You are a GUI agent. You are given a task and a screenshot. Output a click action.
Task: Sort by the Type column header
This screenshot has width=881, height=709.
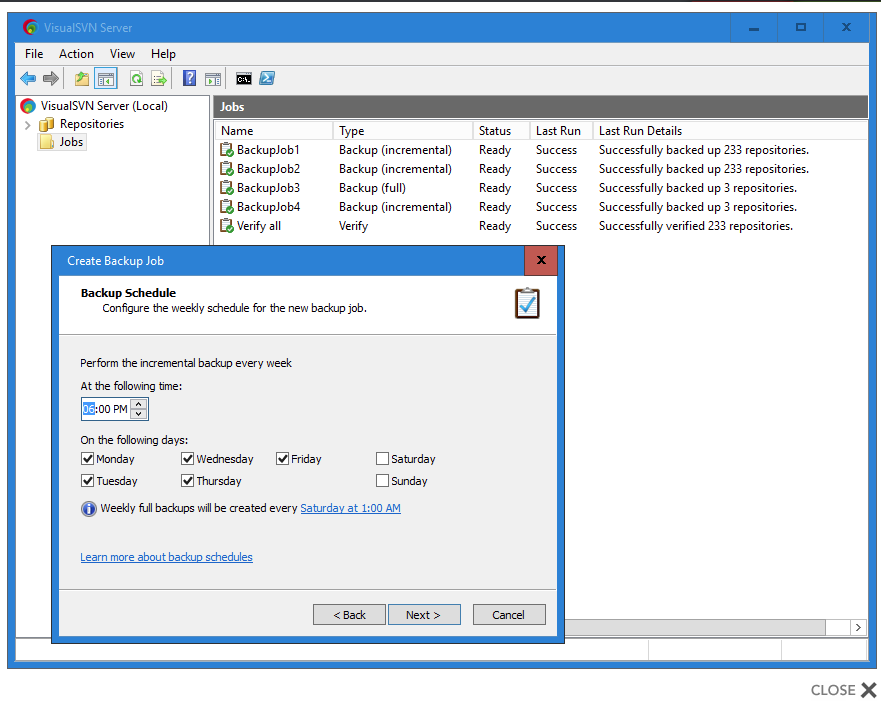point(403,131)
